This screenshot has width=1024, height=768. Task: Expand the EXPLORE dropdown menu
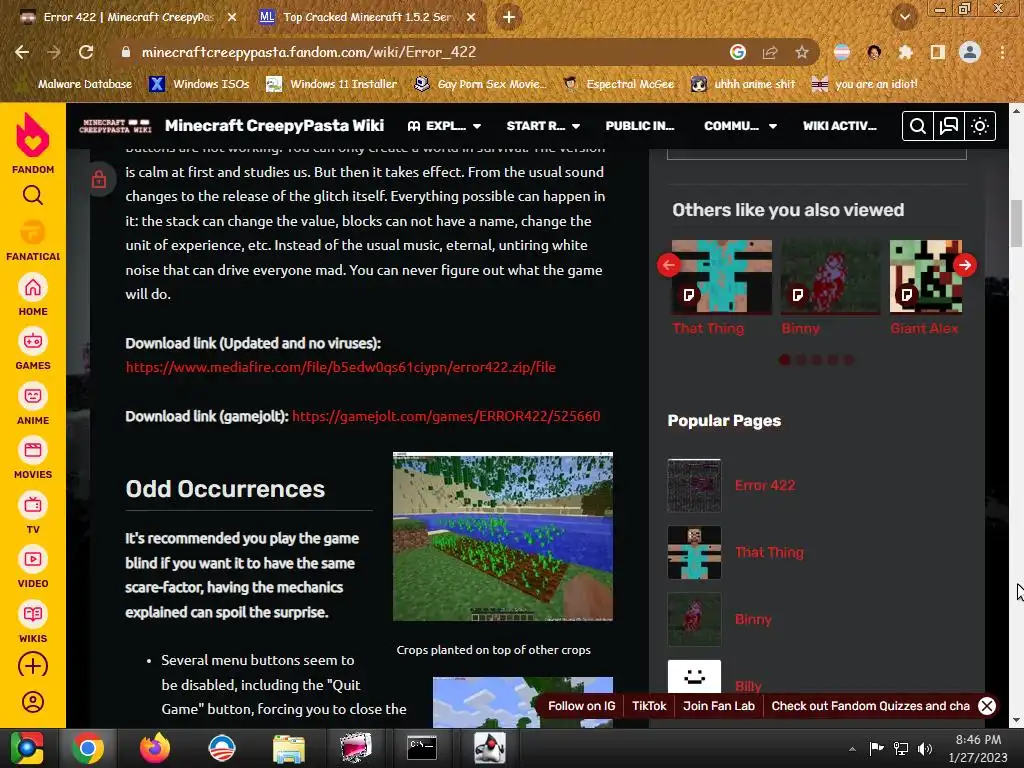(444, 126)
